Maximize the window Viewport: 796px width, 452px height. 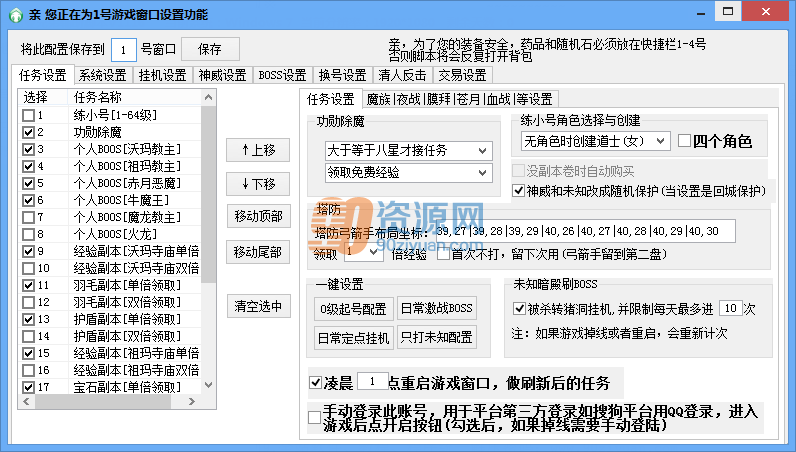point(728,11)
